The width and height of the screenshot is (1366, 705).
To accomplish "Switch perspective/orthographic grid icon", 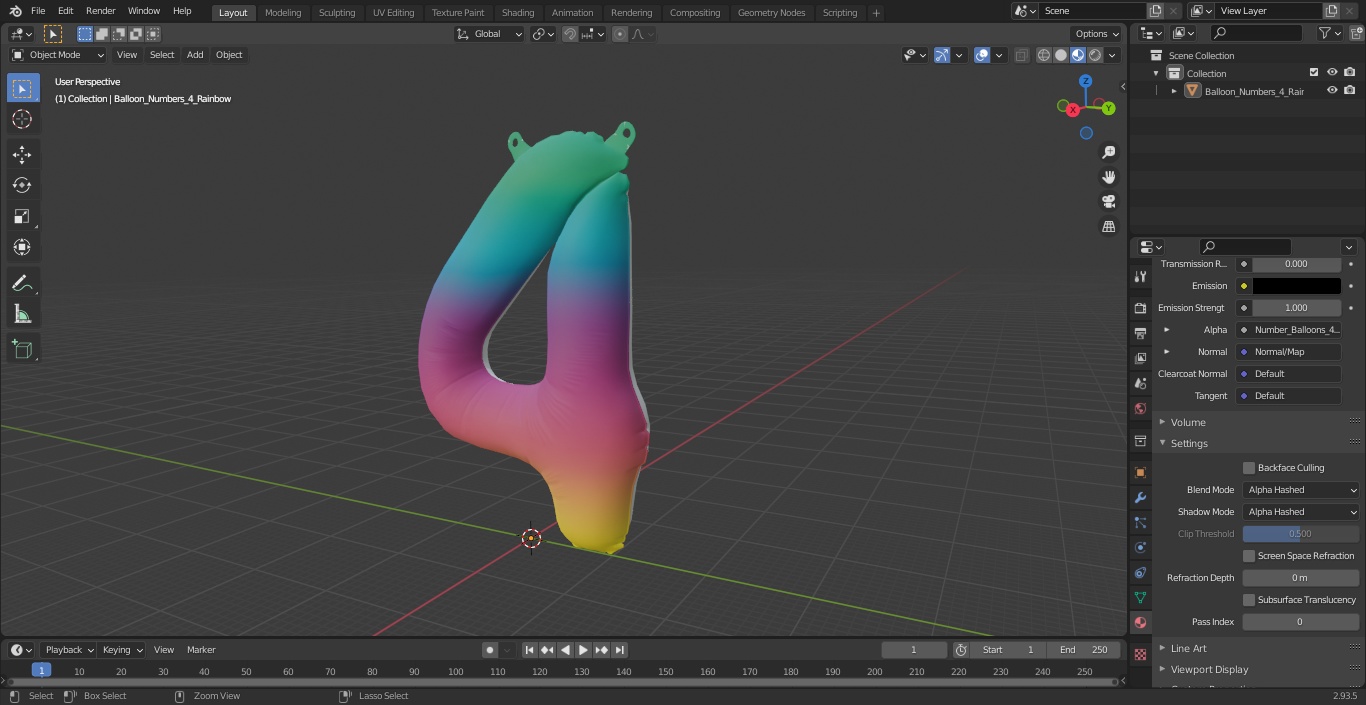I will [x=1109, y=227].
